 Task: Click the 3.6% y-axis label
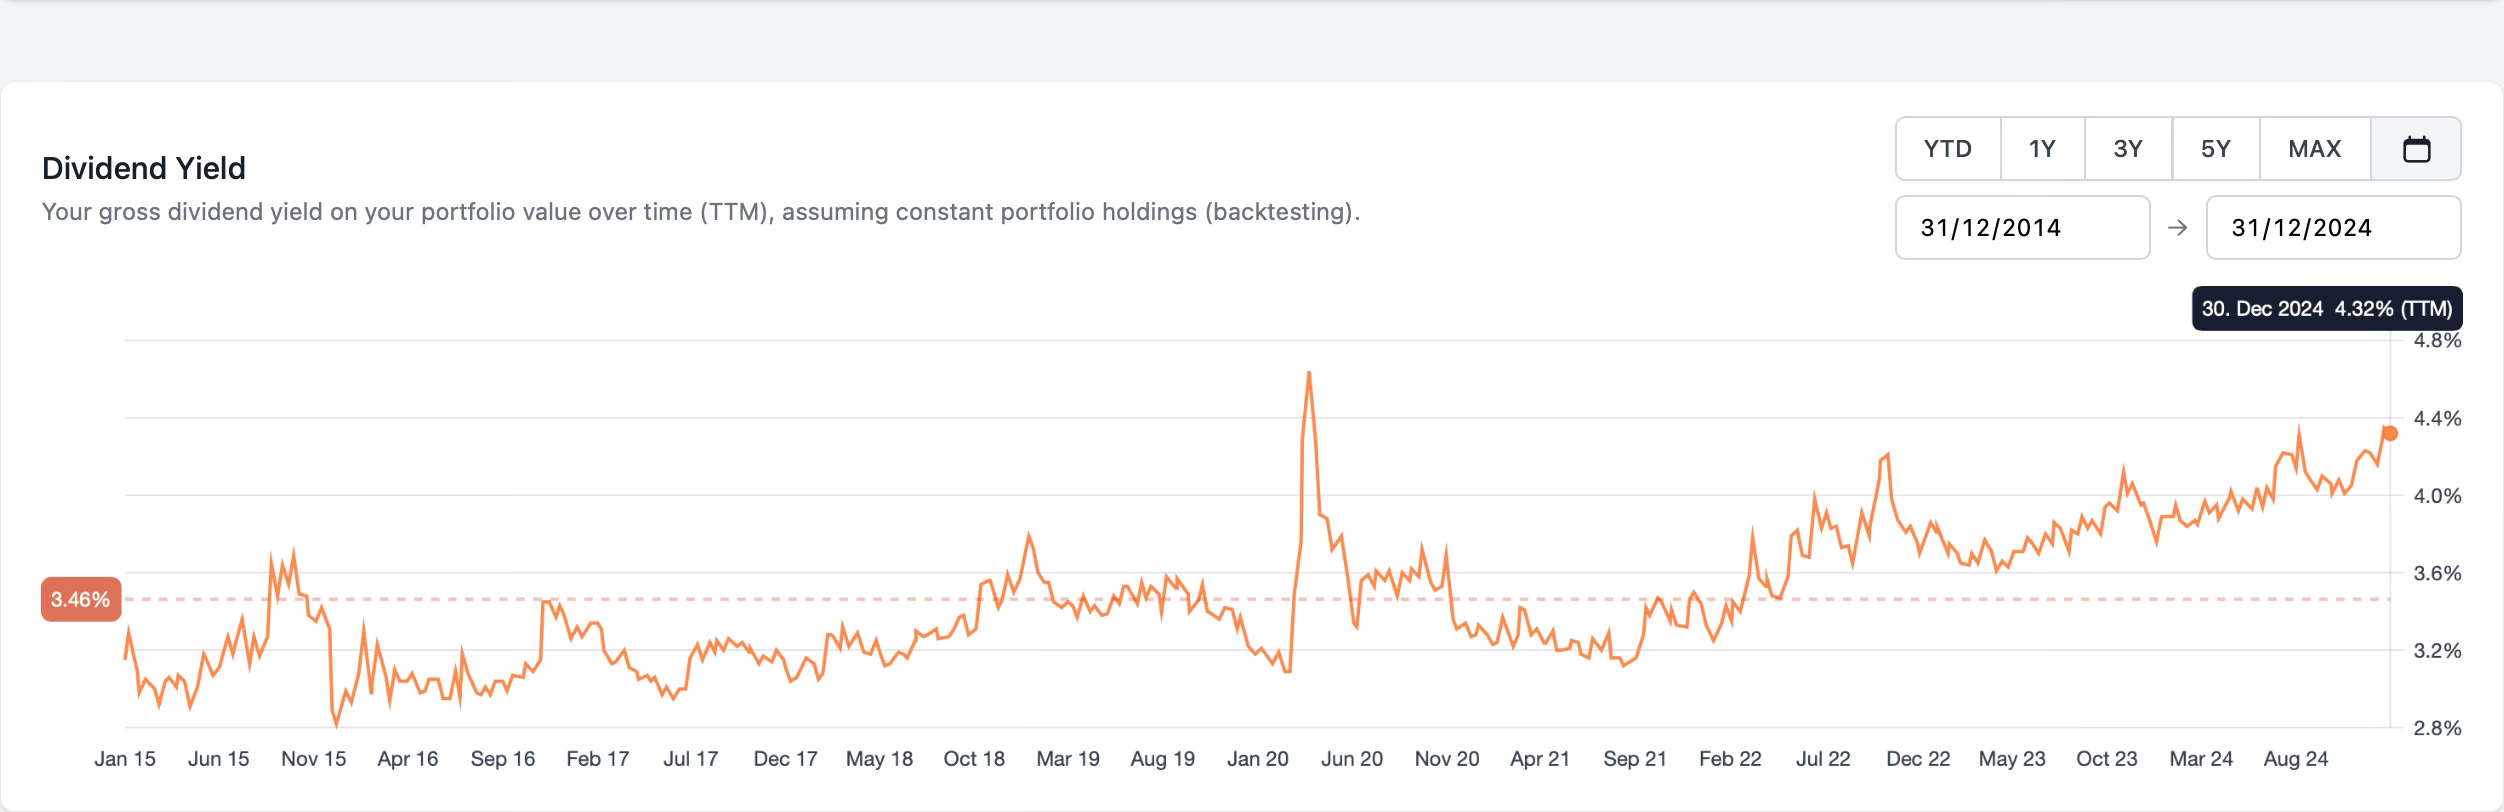(x=2437, y=574)
